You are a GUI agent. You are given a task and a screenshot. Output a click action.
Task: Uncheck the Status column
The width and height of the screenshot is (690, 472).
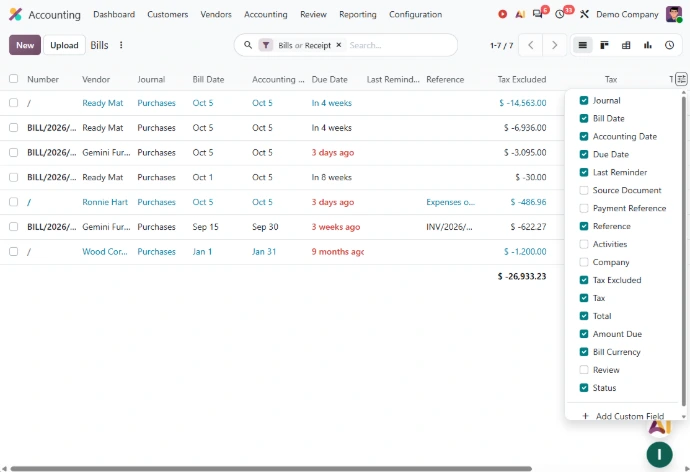tap(584, 388)
